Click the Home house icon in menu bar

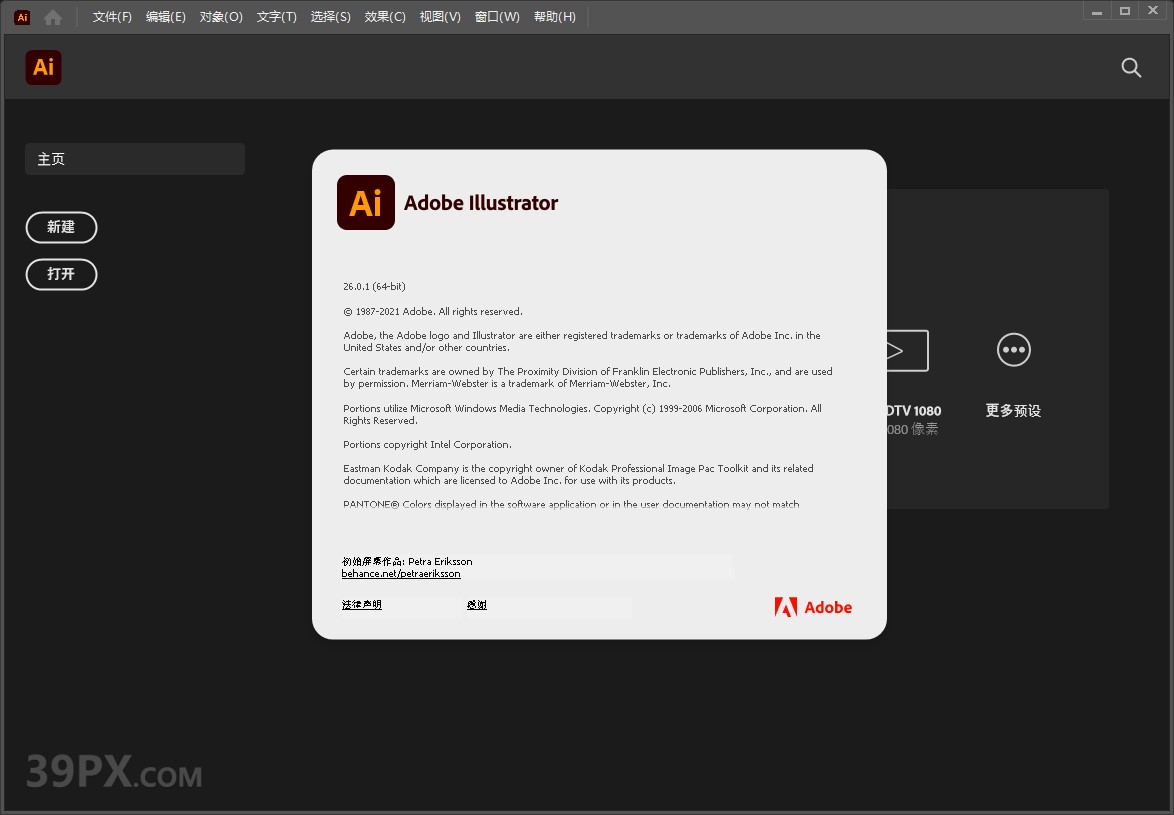pos(52,16)
